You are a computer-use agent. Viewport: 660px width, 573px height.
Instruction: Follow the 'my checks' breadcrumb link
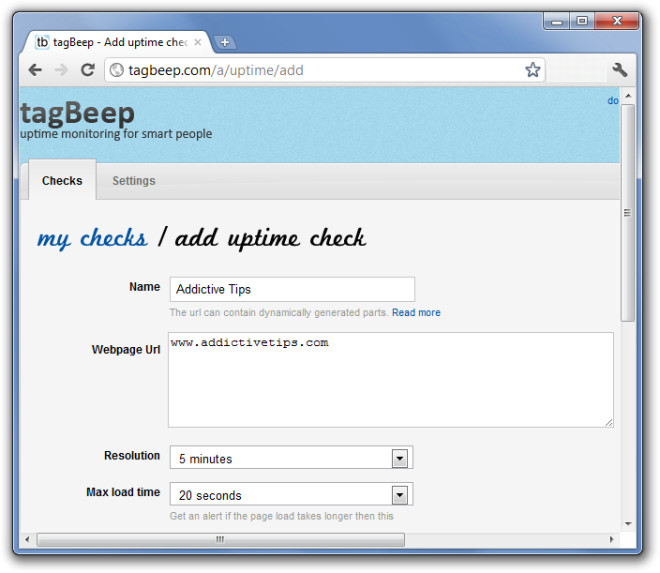click(x=92, y=239)
